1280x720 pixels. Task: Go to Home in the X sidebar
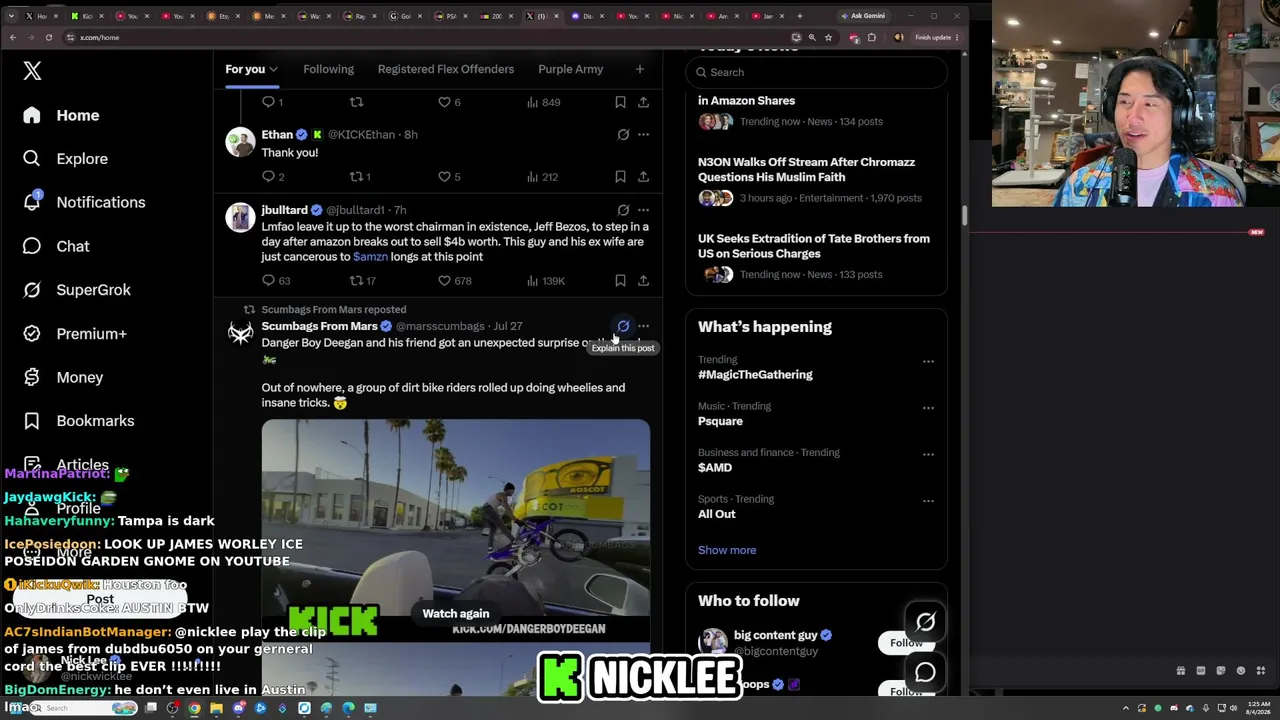click(62, 115)
